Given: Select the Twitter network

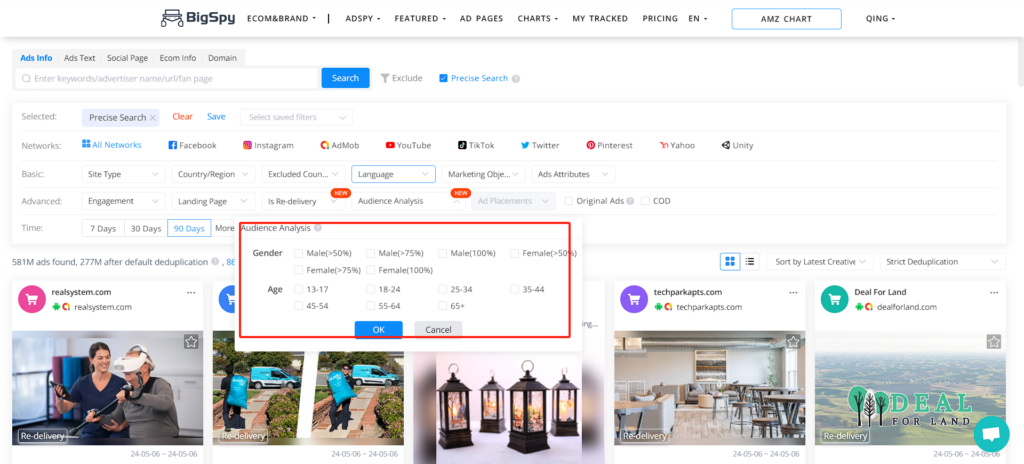Looking at the screenshot, I should [x=540, y=145].
